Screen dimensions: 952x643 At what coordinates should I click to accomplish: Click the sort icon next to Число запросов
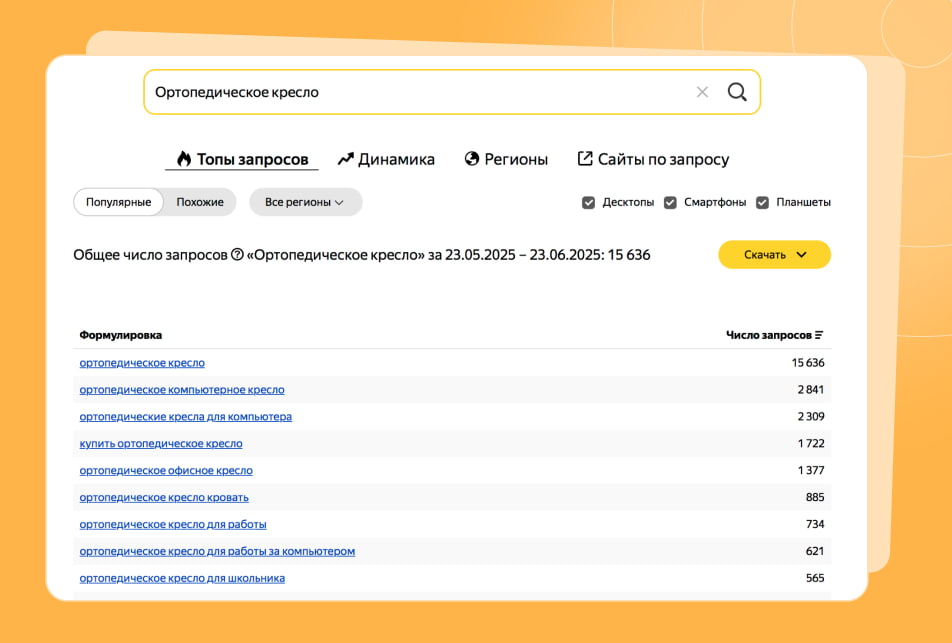(819, 335)
